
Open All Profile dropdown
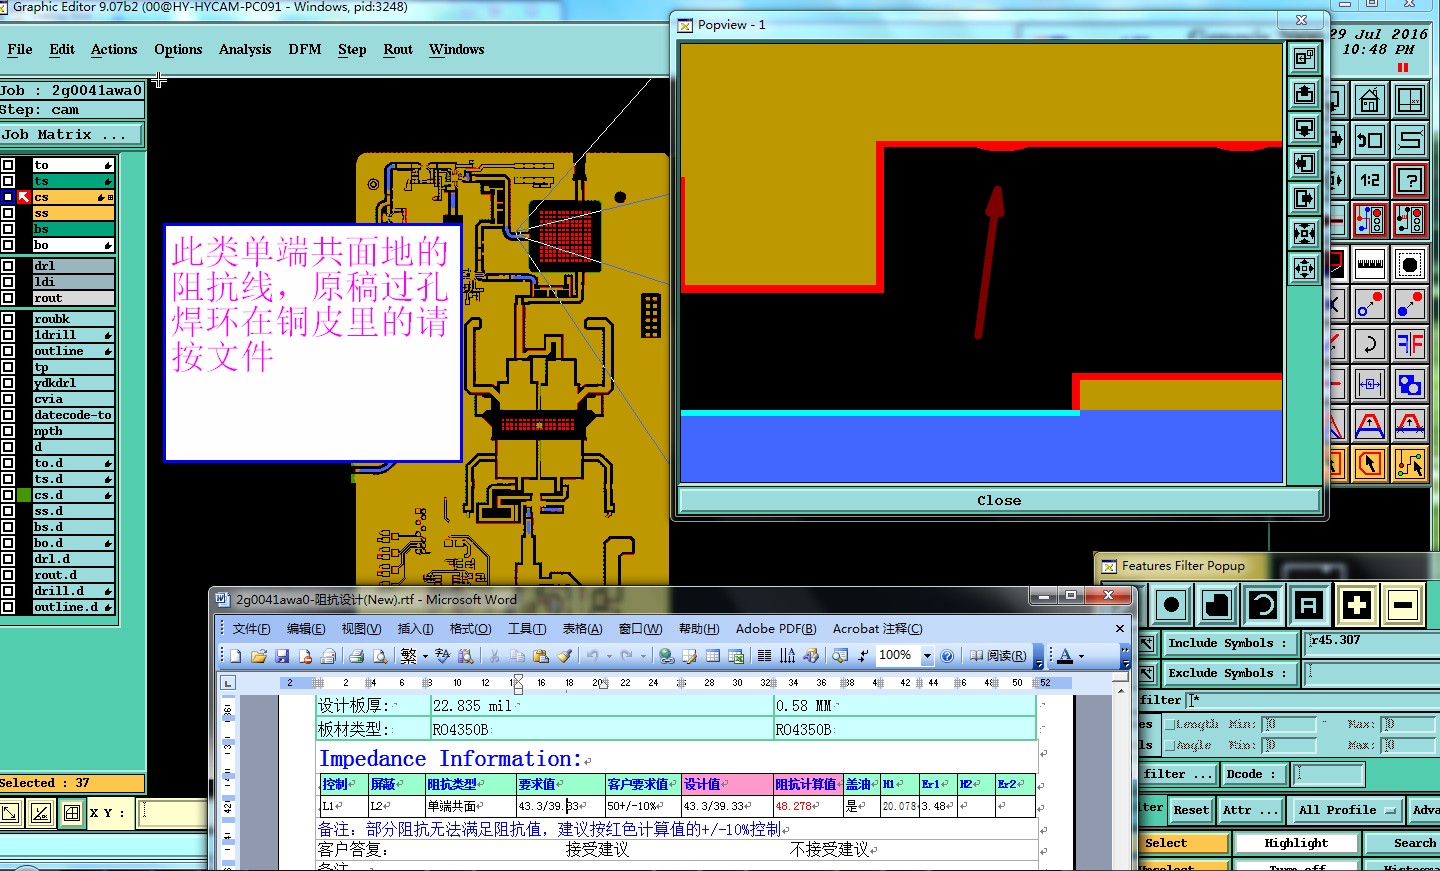tap(1345, 810)
